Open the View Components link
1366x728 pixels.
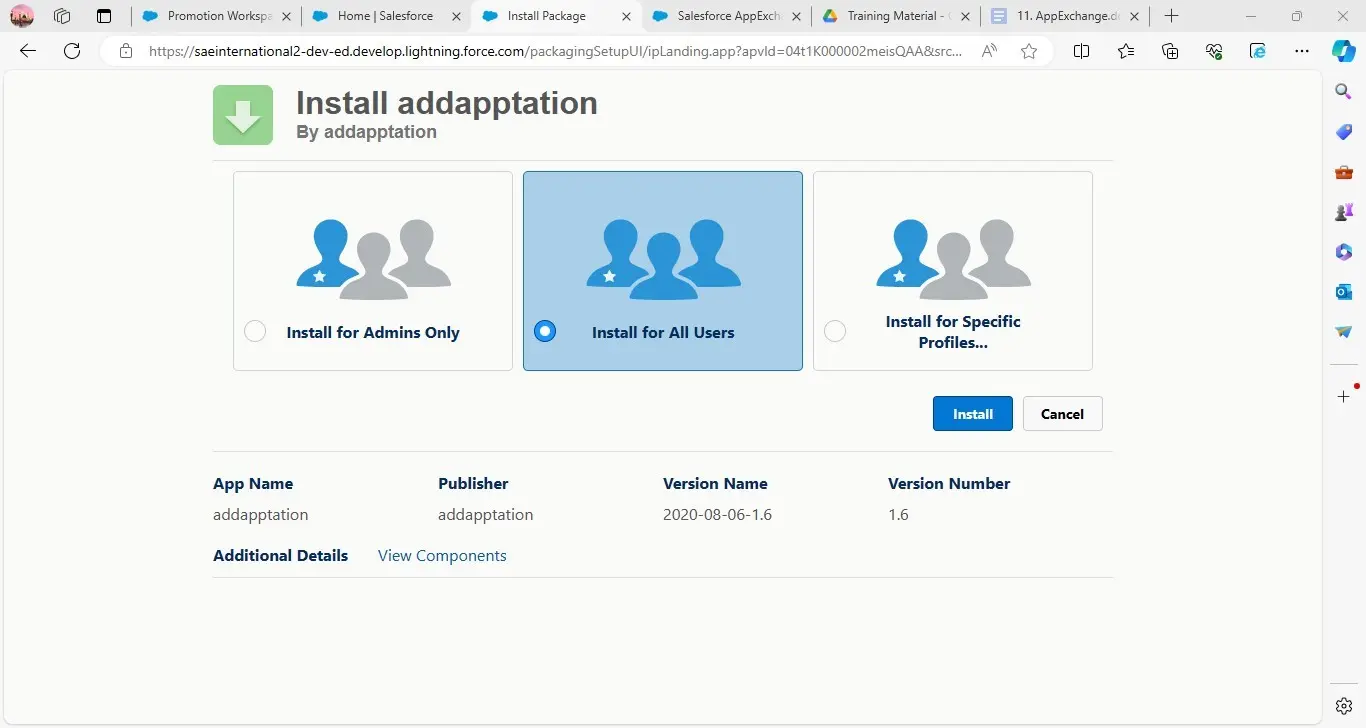point(442,556)
